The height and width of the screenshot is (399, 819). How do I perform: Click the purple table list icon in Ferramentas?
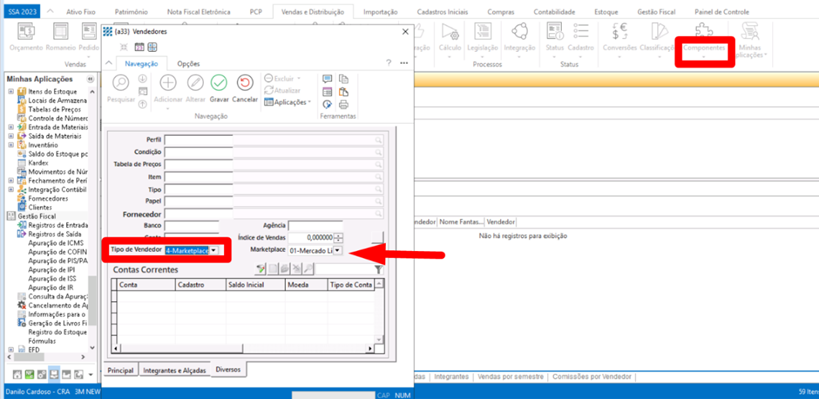327,91
